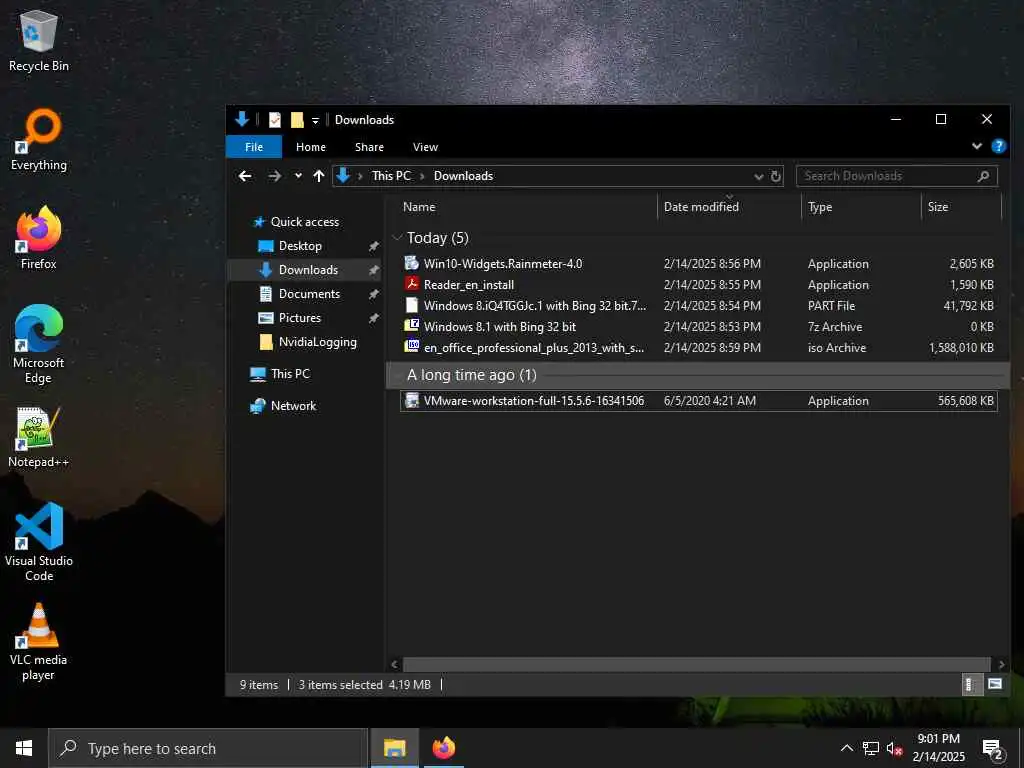This screenshot has height=768, width=1024.
Task: Go forward in folder history
Action: [274, 176]
